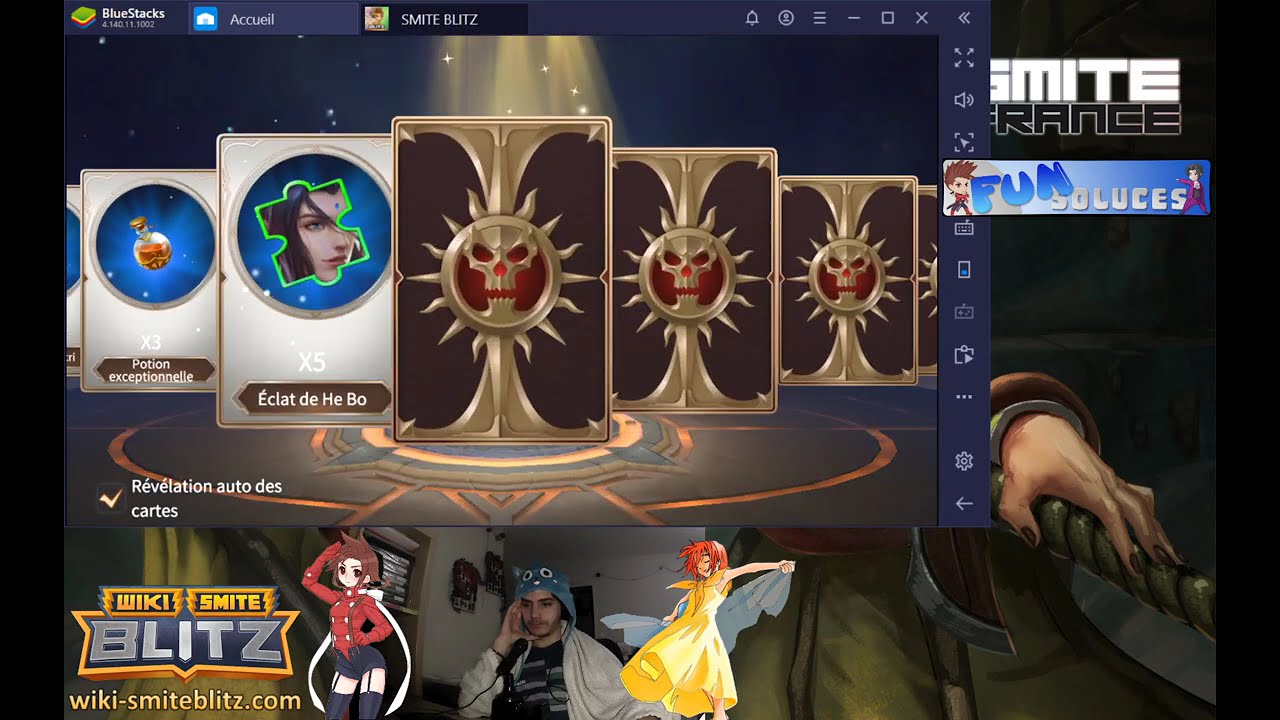Reveal the largest face-down skull card
Screen dimensions: 1280x720
(502, 280)
